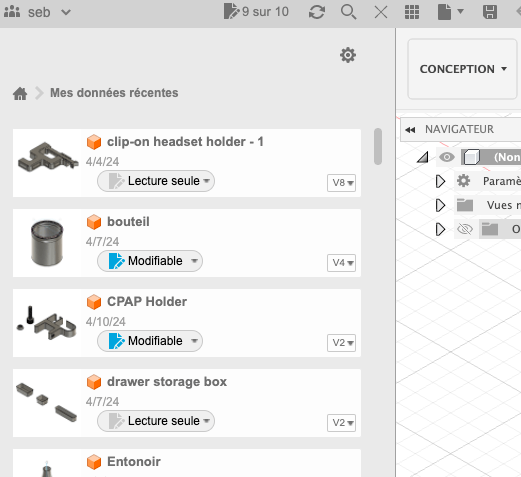Open Lecture seule dropdown for clip-on headset holder
This screenshot has width=521, height=477.
(156, 181)
